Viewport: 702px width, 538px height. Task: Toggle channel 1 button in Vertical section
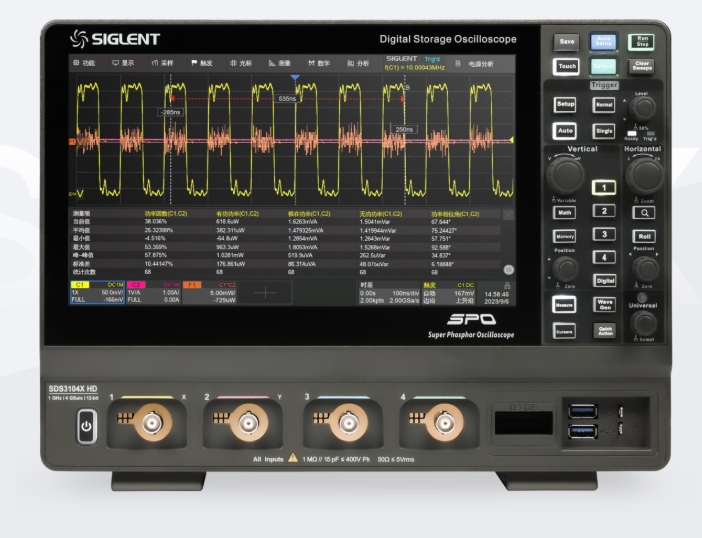click(603, 187)
